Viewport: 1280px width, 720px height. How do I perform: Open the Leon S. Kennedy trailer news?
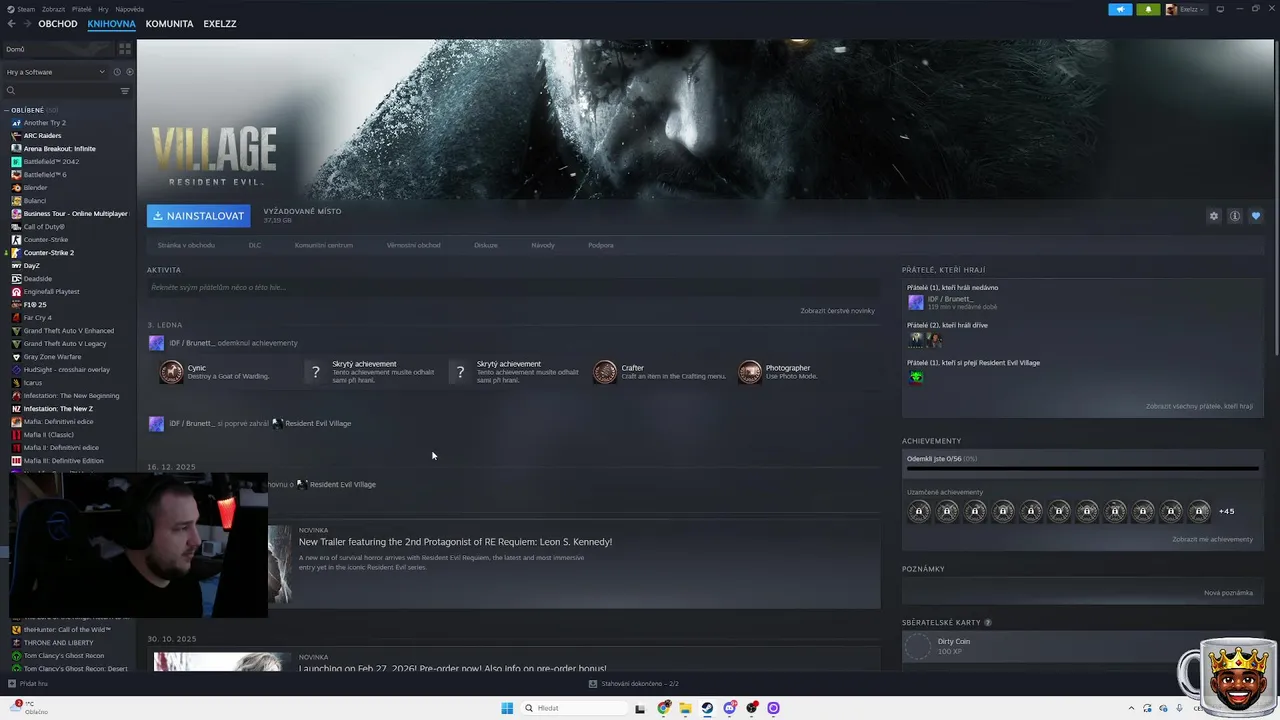click(x=455, y=542)
